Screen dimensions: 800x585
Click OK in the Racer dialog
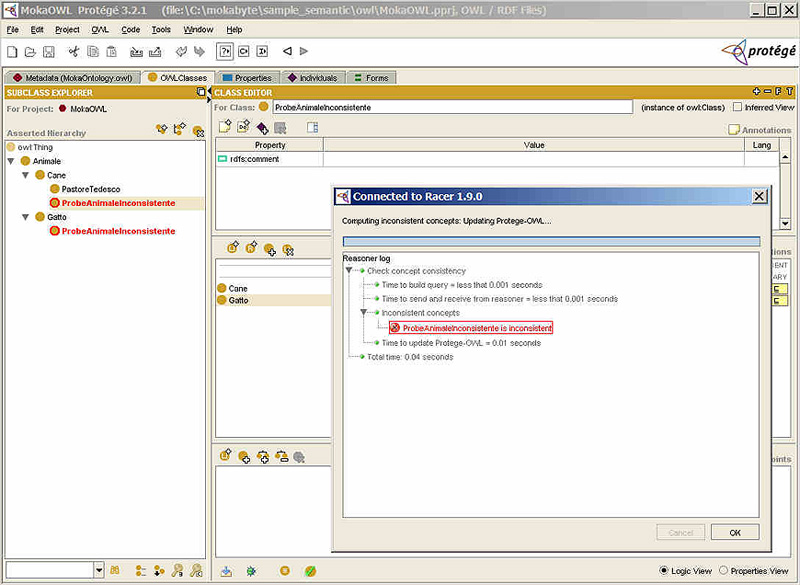tap(735, 532)
